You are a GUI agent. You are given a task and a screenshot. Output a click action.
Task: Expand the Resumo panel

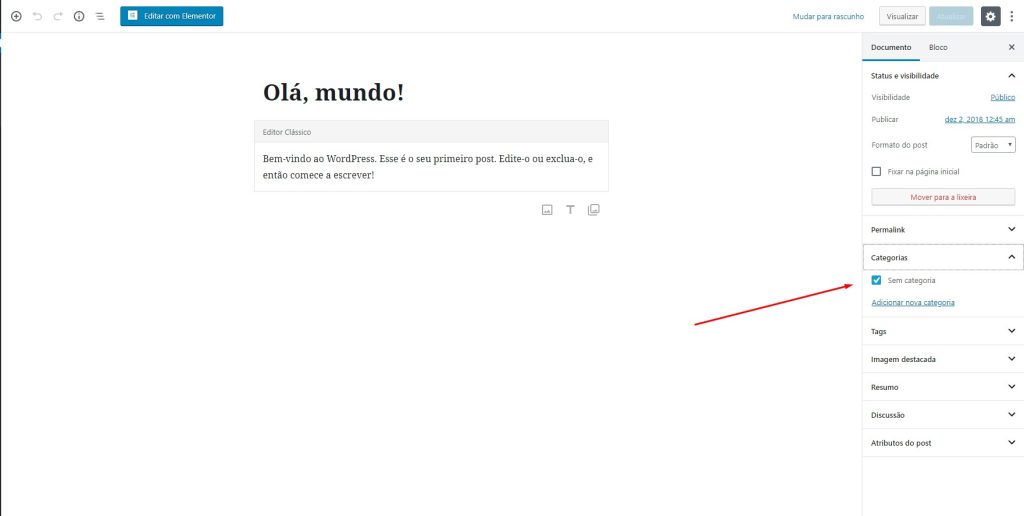point(943,387)
